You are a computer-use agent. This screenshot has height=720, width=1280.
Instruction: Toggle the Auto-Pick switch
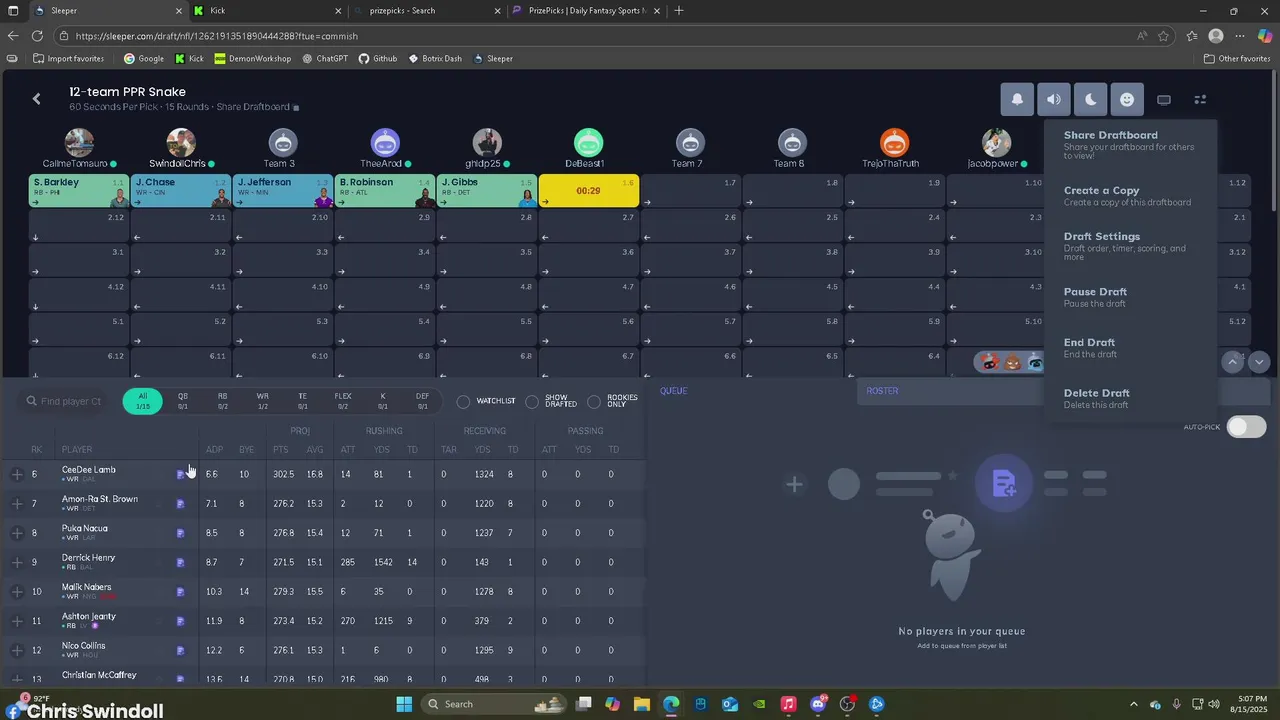1246,427
